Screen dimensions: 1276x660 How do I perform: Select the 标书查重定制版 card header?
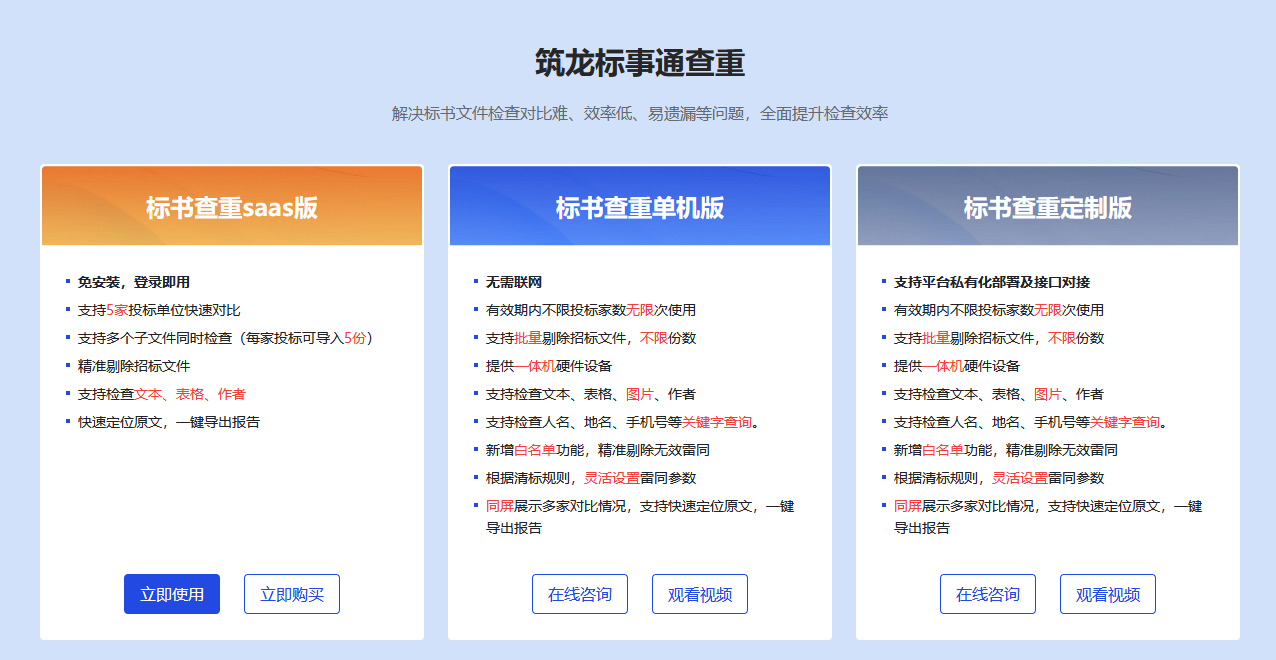pyautogui.click(x=1048, y=206)
